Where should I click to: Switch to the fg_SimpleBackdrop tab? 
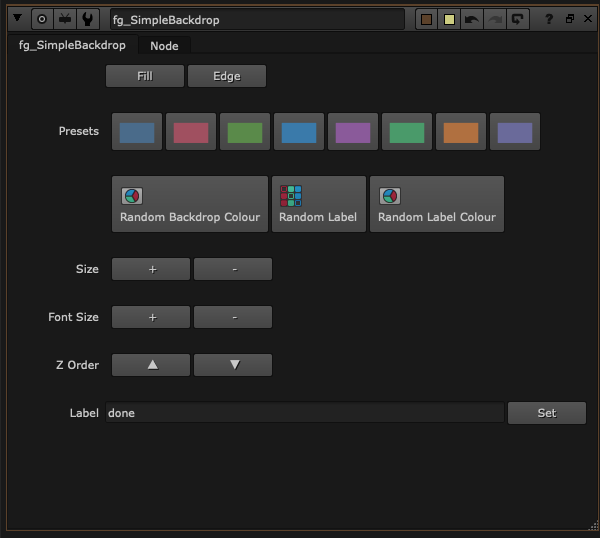pos(72,45)
